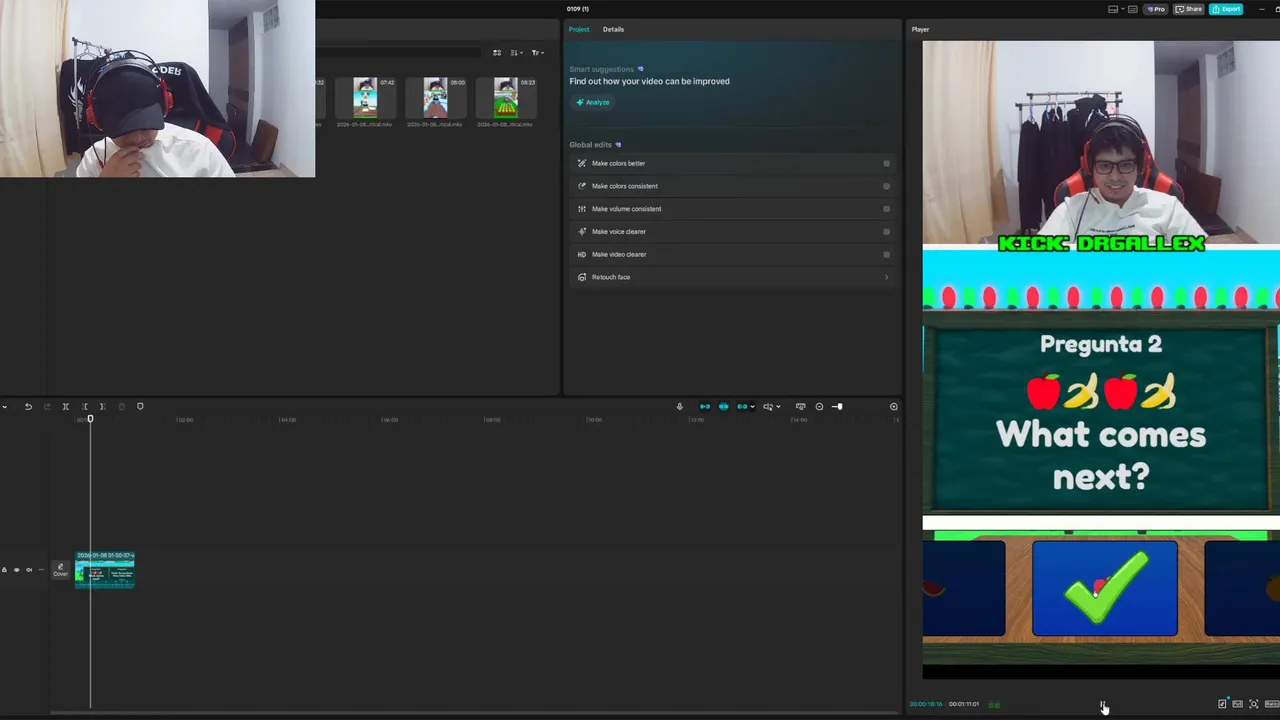Click the Undo arrow in timeline toolbar
The height and width of the screenshot is (720, 1280).
(x=28, y=406)
